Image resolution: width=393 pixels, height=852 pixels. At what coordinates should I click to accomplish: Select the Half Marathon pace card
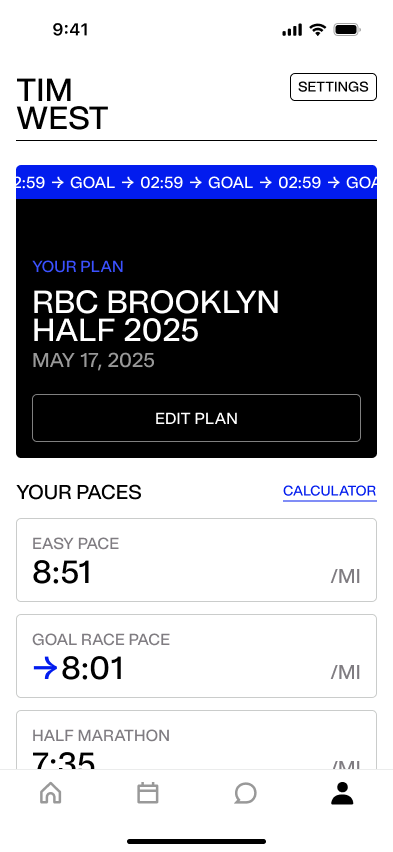coord(196,740)
